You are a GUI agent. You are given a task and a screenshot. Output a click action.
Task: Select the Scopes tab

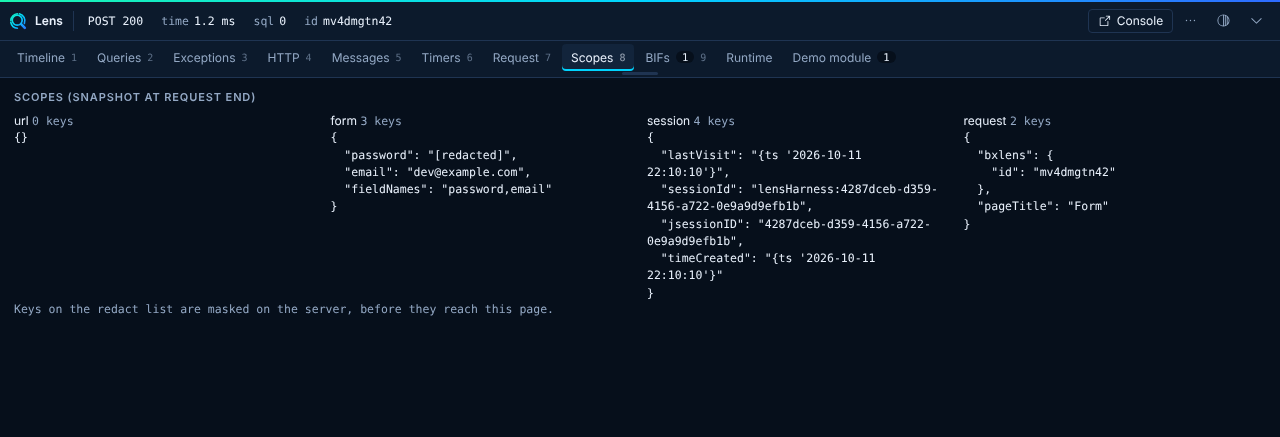tap(598, 58)
